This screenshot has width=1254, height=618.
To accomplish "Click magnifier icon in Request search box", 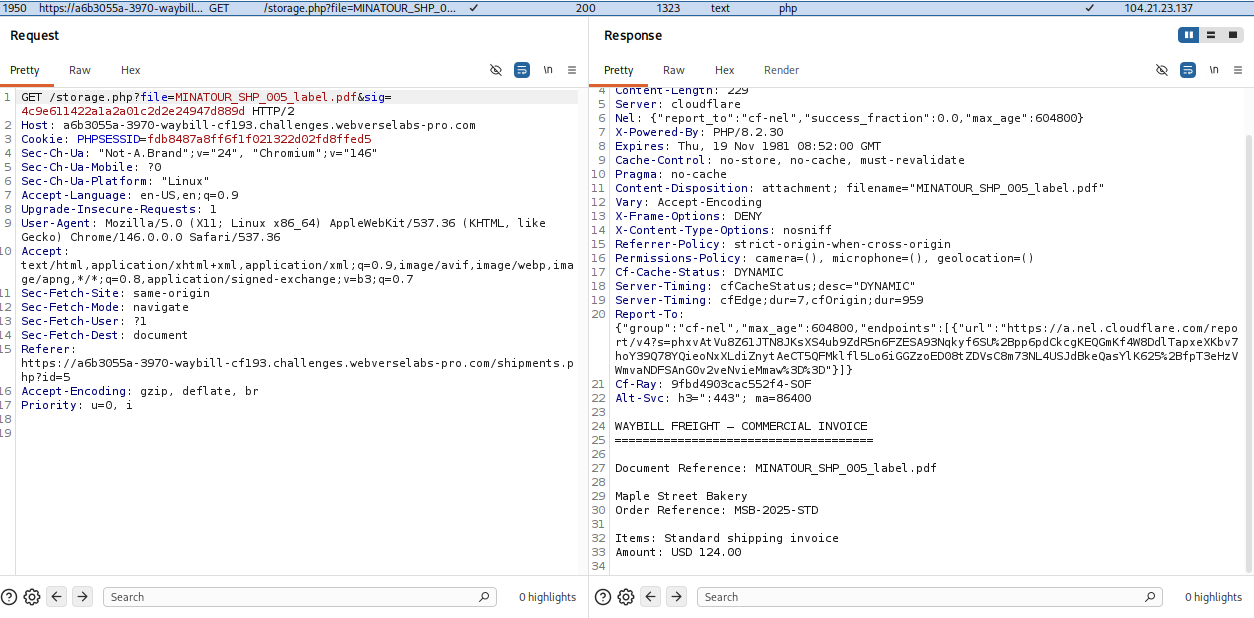I will 485,597.
